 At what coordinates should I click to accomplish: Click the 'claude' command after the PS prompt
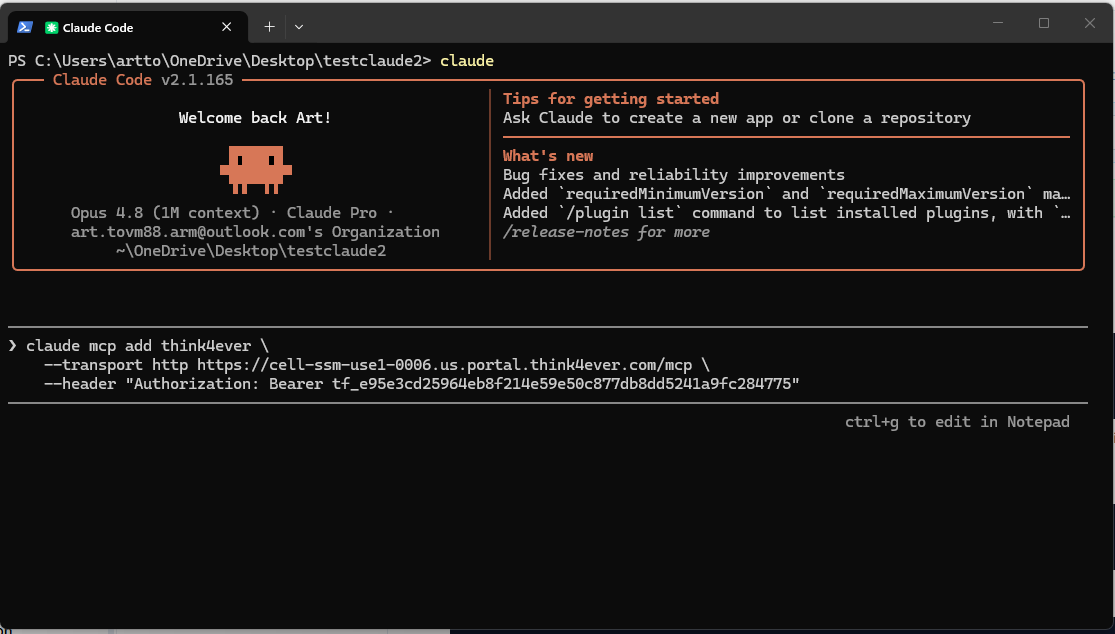coord(466,61)
